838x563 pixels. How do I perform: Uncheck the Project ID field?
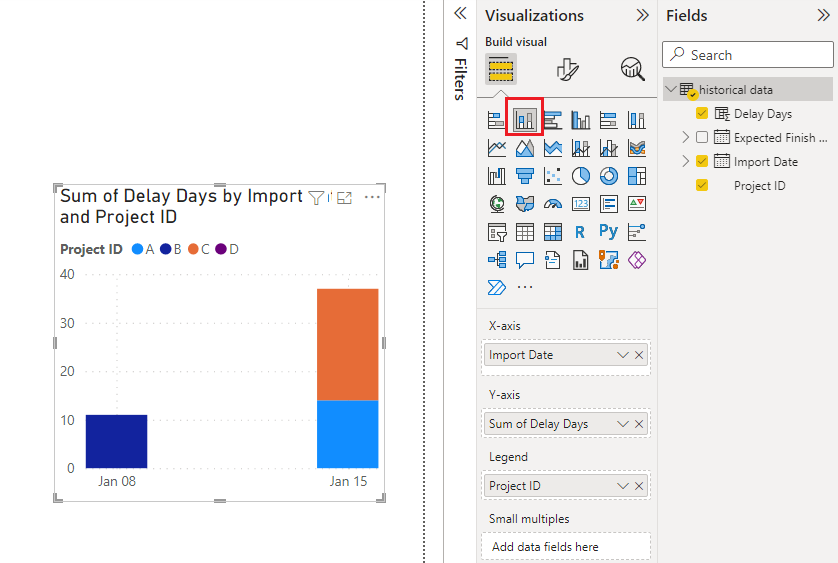point(702,185)
